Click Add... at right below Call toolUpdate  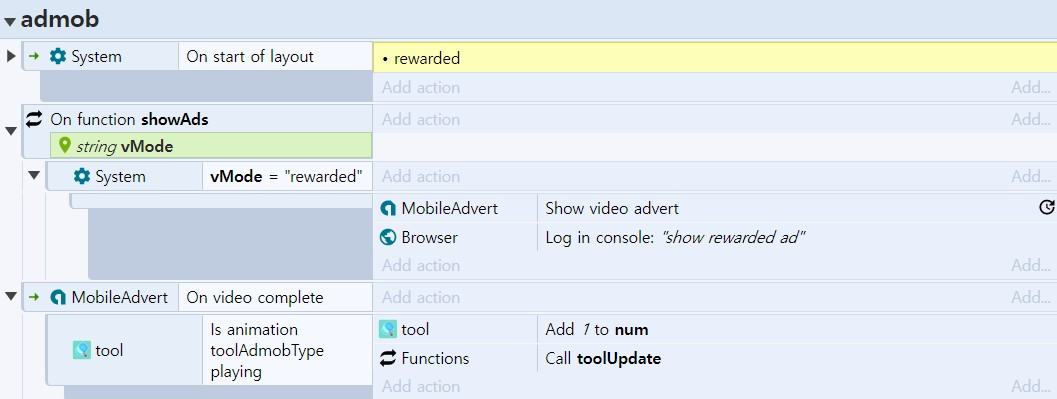click(1031, 386)
